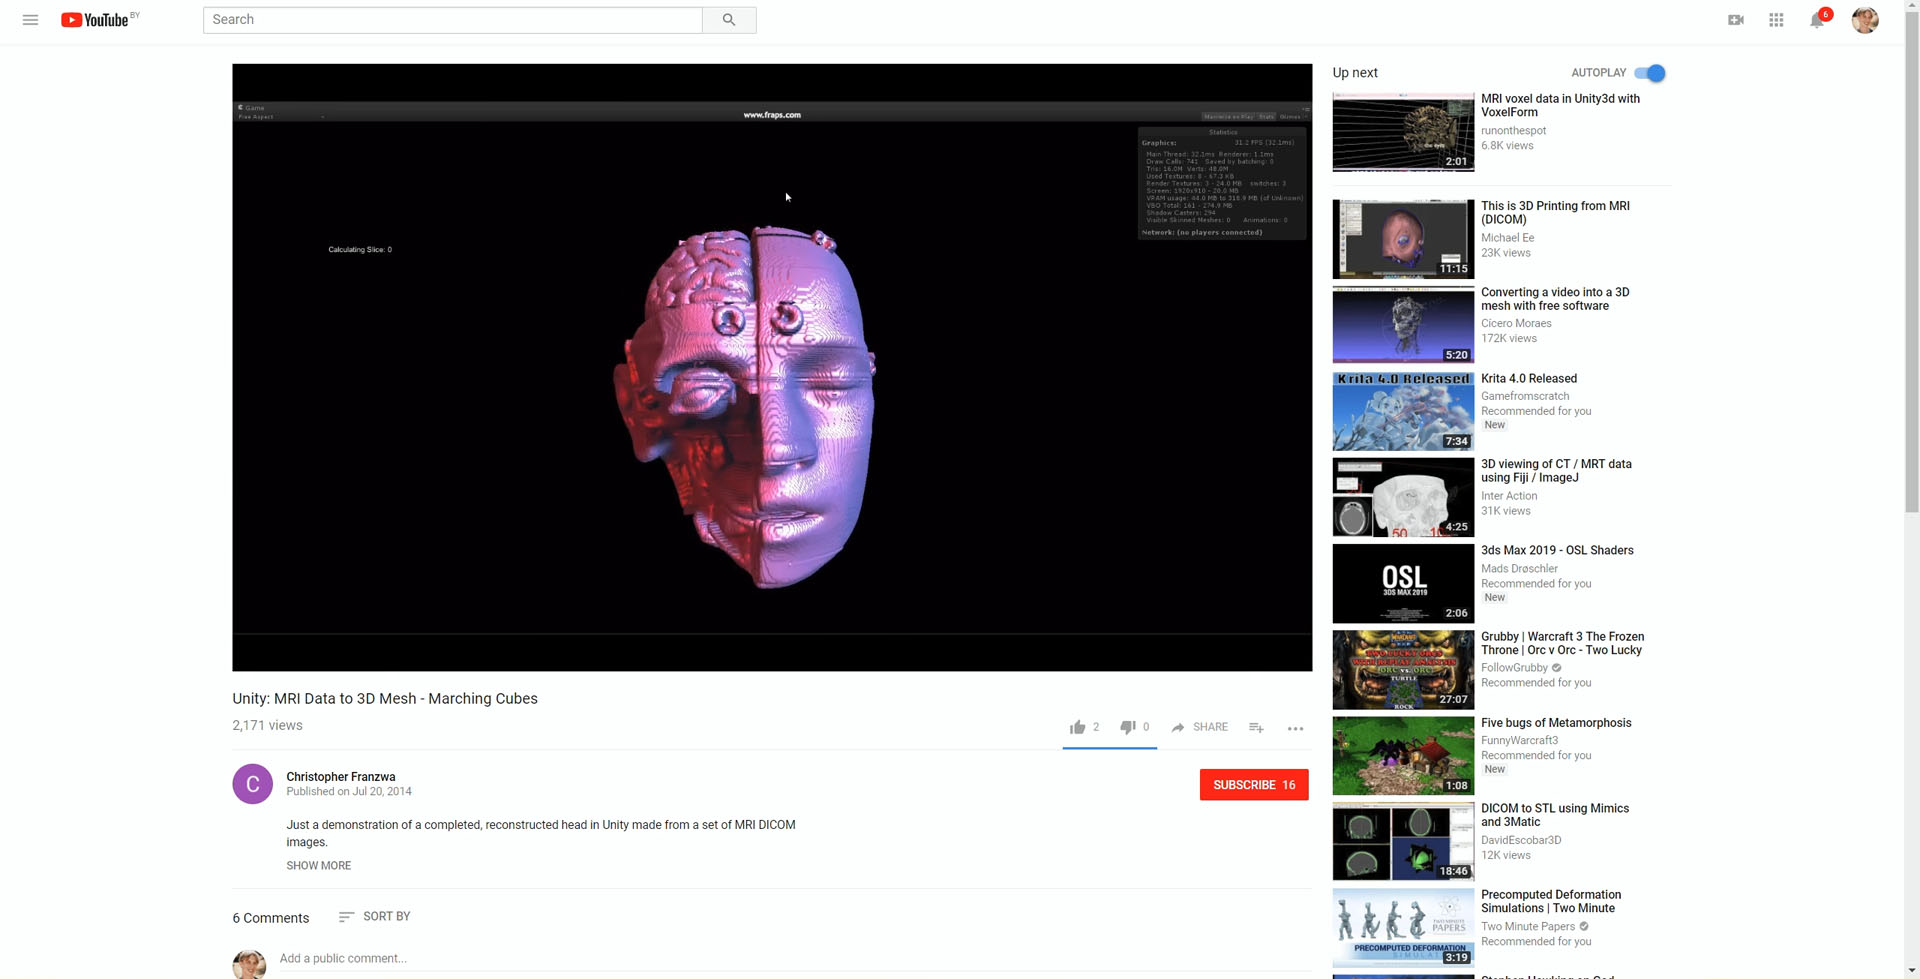Click the Search input field
The width and height of the screenshot is (1920, 979).
(453, 20)
